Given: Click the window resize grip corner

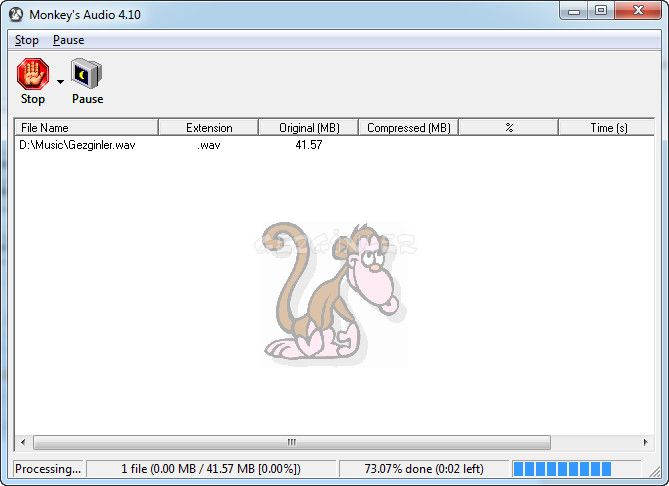Looking at the screenshot, I should point(654,471).
